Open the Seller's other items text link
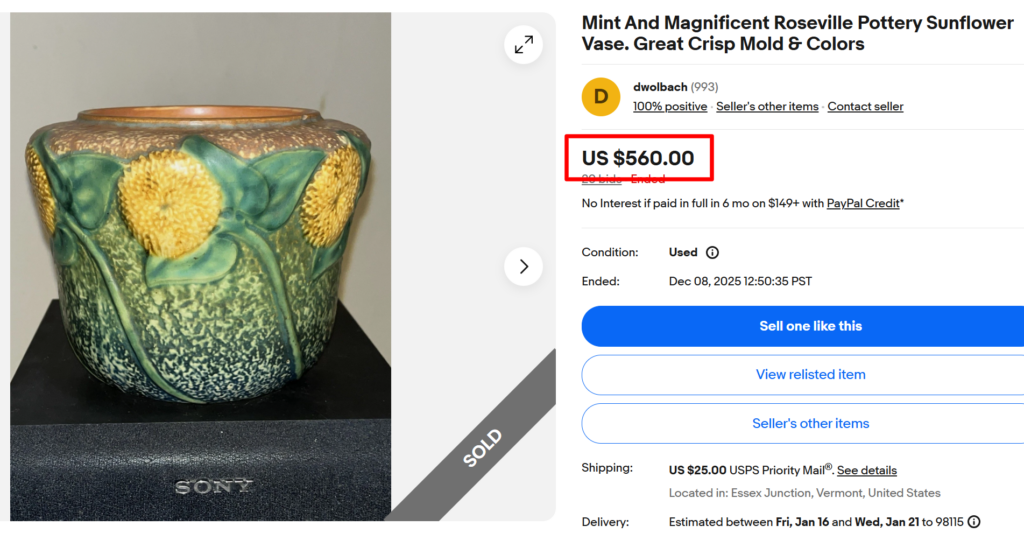This screenshot has height=533, width=1024. [x=767, y=107]
